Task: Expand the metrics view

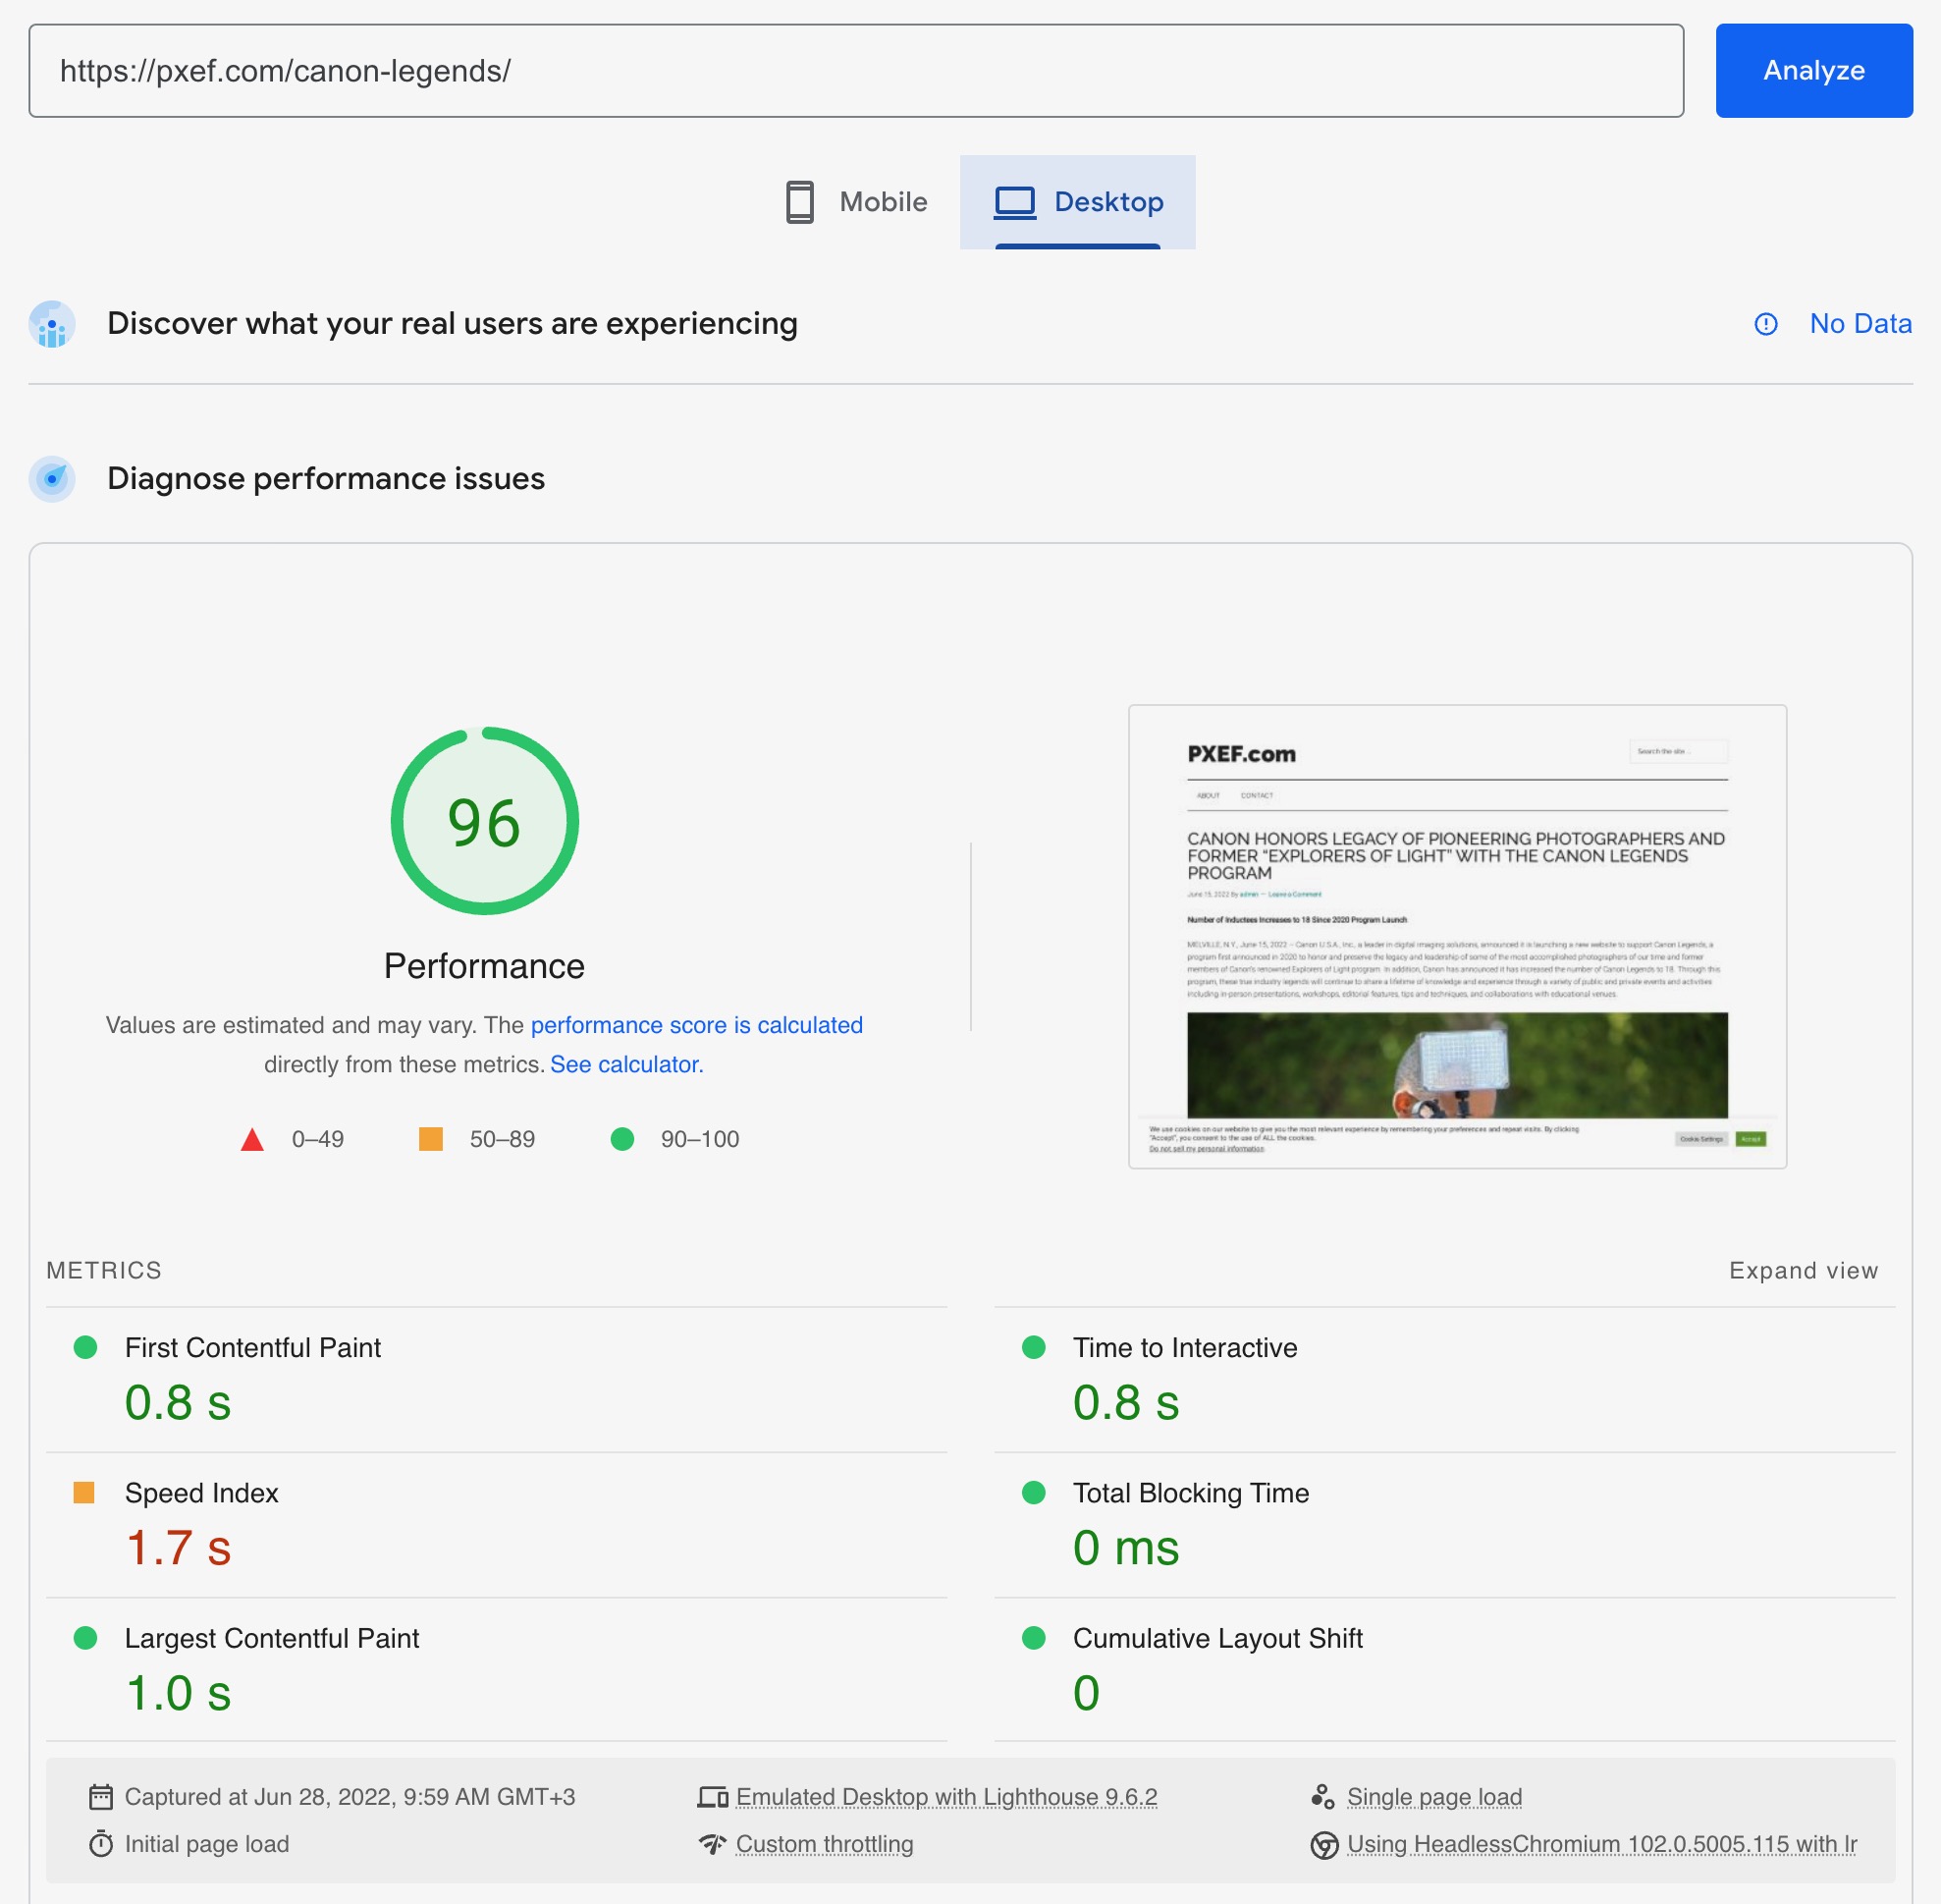Action: [1803, 1270]
